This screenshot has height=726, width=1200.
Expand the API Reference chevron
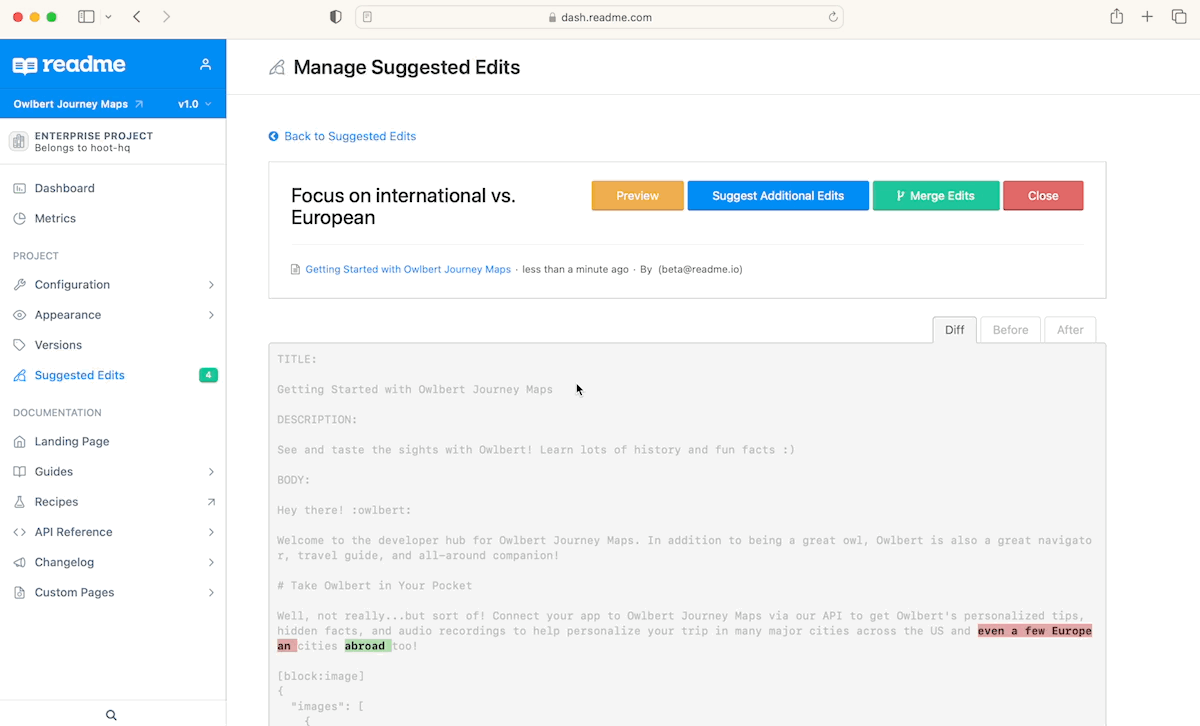(211, 532)
